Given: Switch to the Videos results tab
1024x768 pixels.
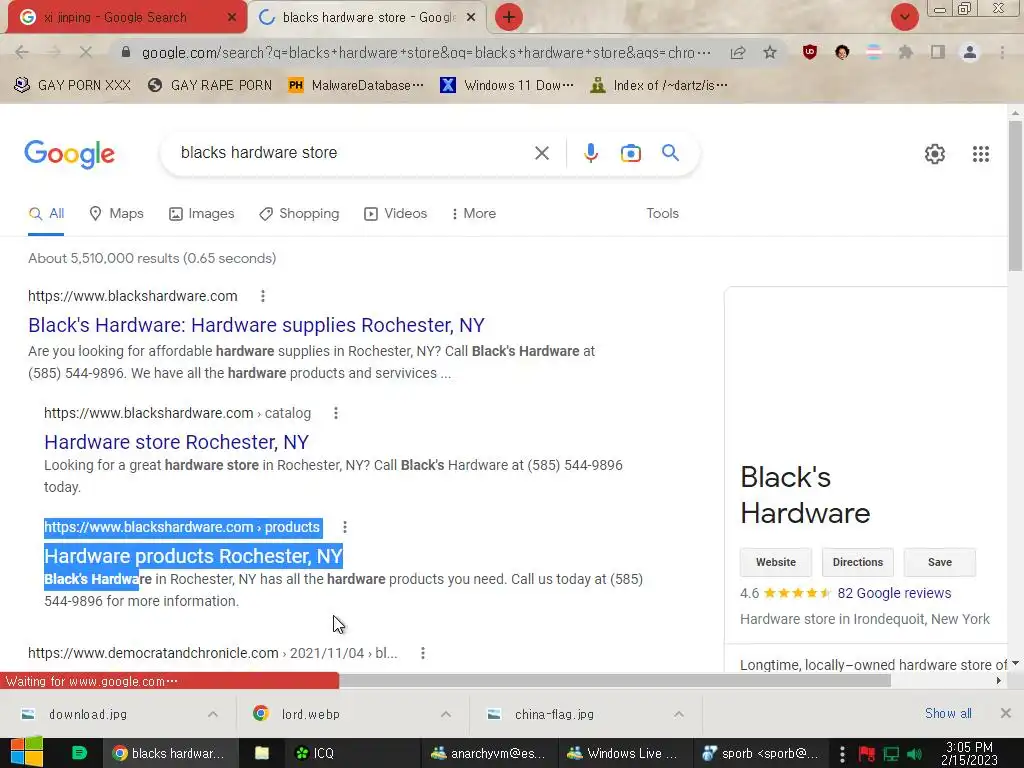Looking at the screenshot, I should point(395,214).
